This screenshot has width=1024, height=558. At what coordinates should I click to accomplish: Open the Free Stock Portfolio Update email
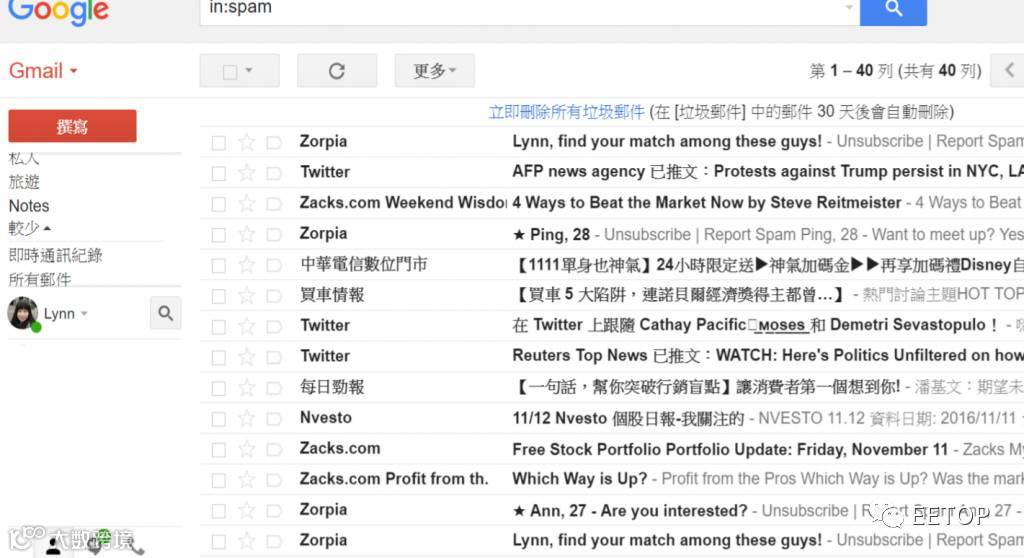(729, 449)
